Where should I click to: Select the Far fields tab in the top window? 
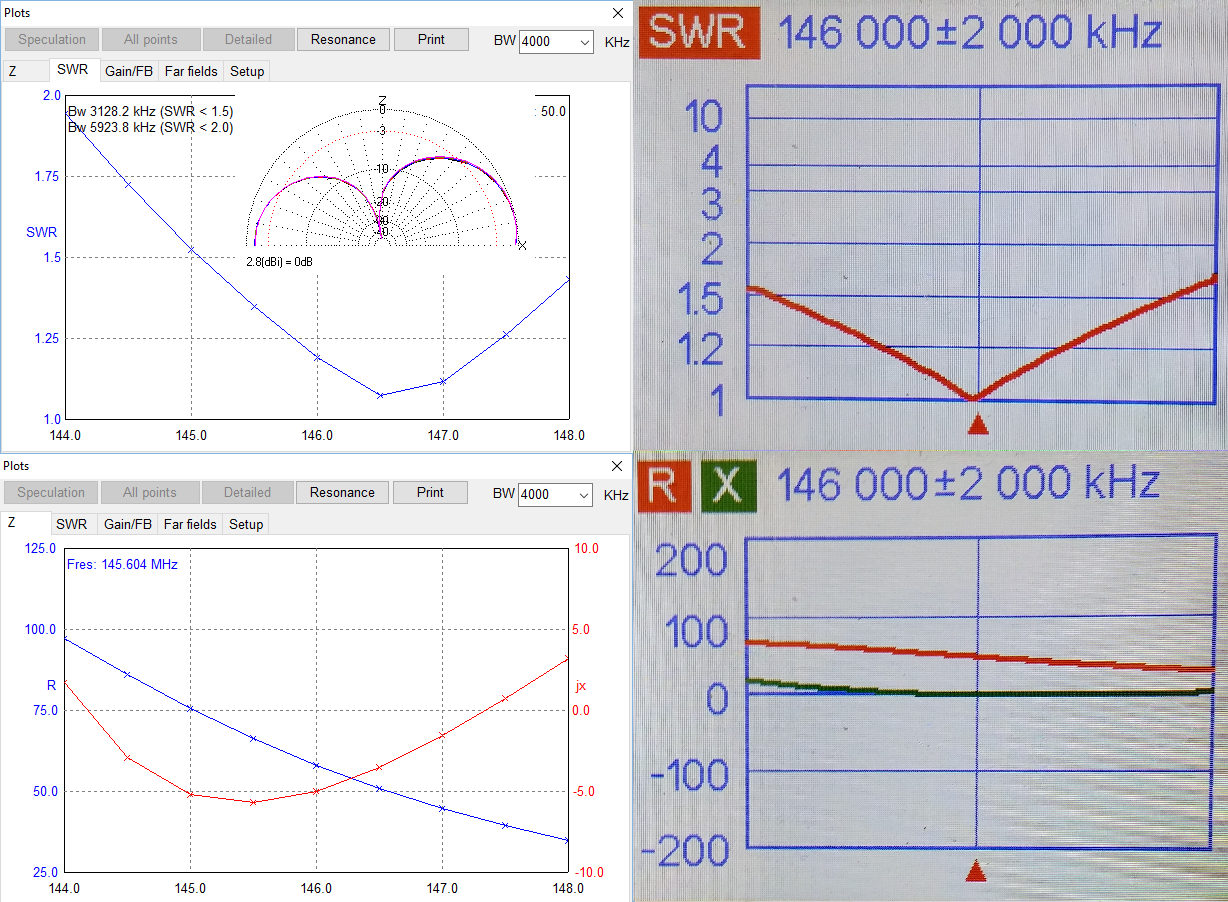pyautogui.click(x=190, y=71)
